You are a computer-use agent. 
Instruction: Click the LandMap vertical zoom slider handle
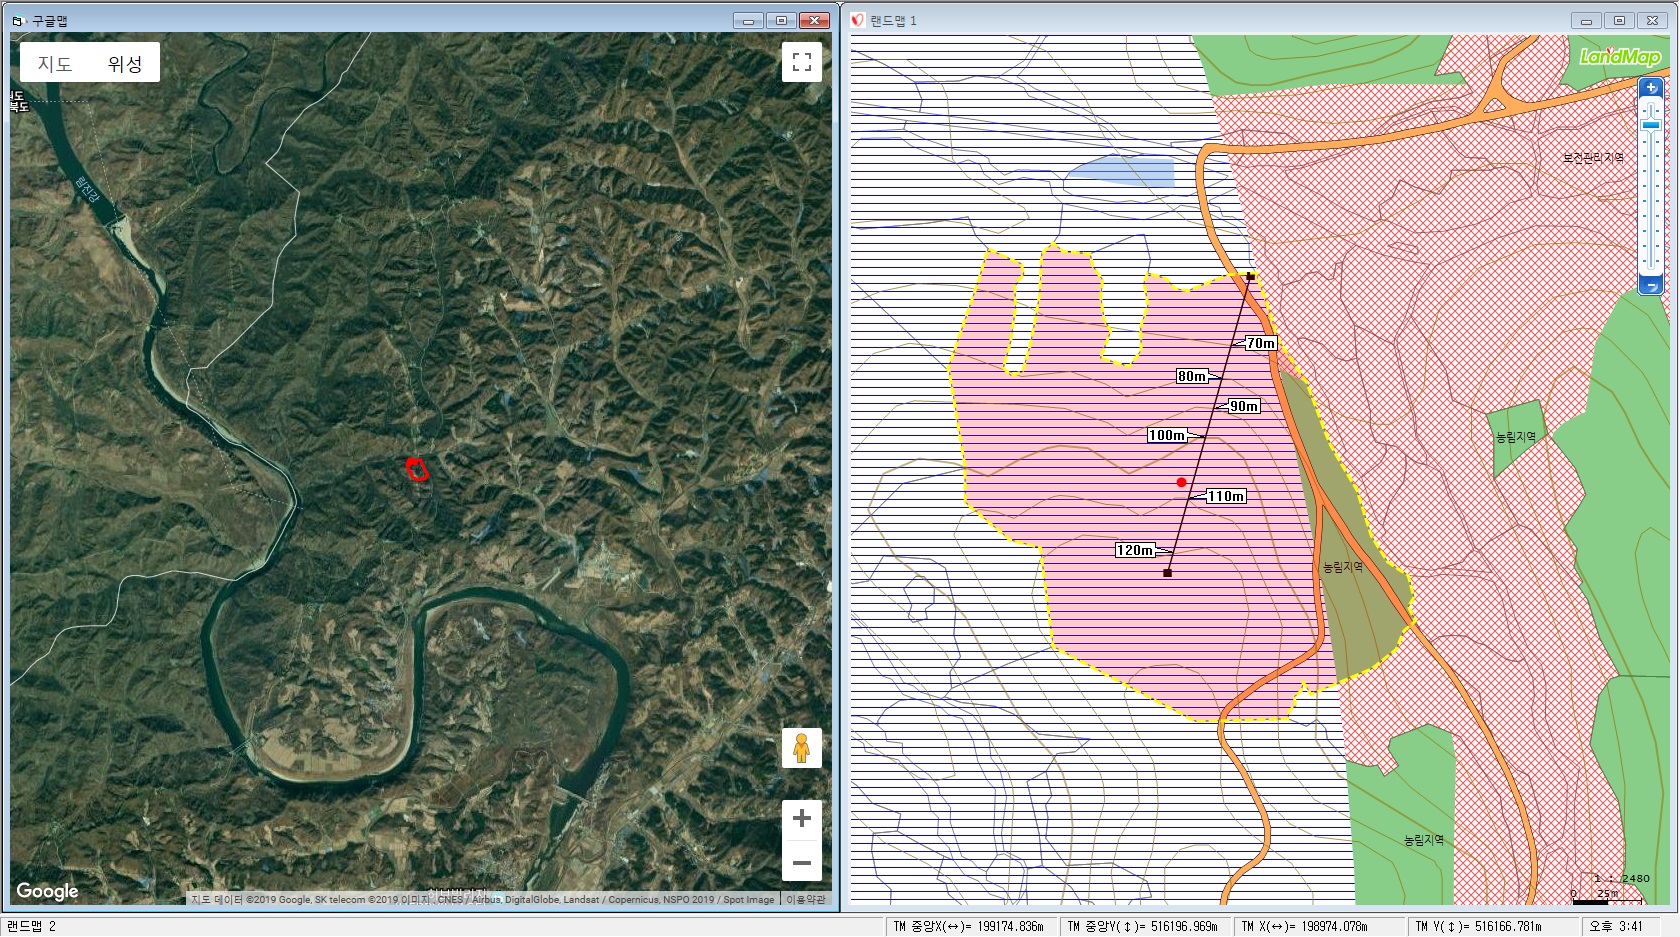point(1650,125)
